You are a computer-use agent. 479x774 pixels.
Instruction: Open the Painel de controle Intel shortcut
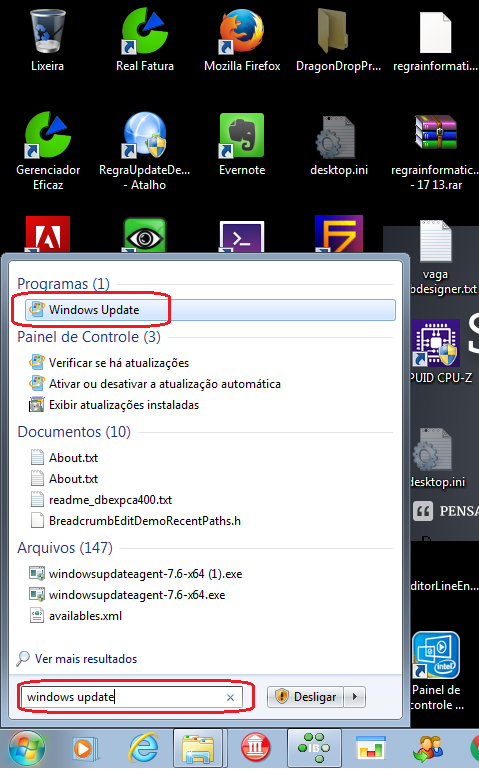[x=437, y=671]
